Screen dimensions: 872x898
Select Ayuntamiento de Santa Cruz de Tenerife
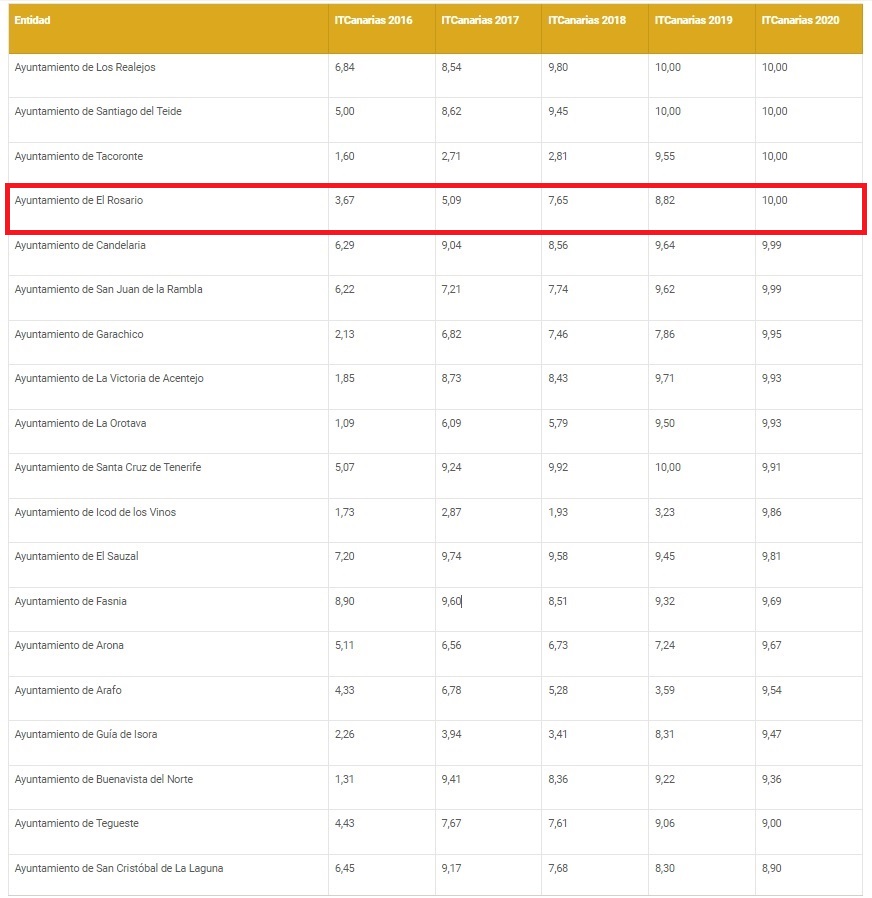pyautogui.click(x=108, y=467)
